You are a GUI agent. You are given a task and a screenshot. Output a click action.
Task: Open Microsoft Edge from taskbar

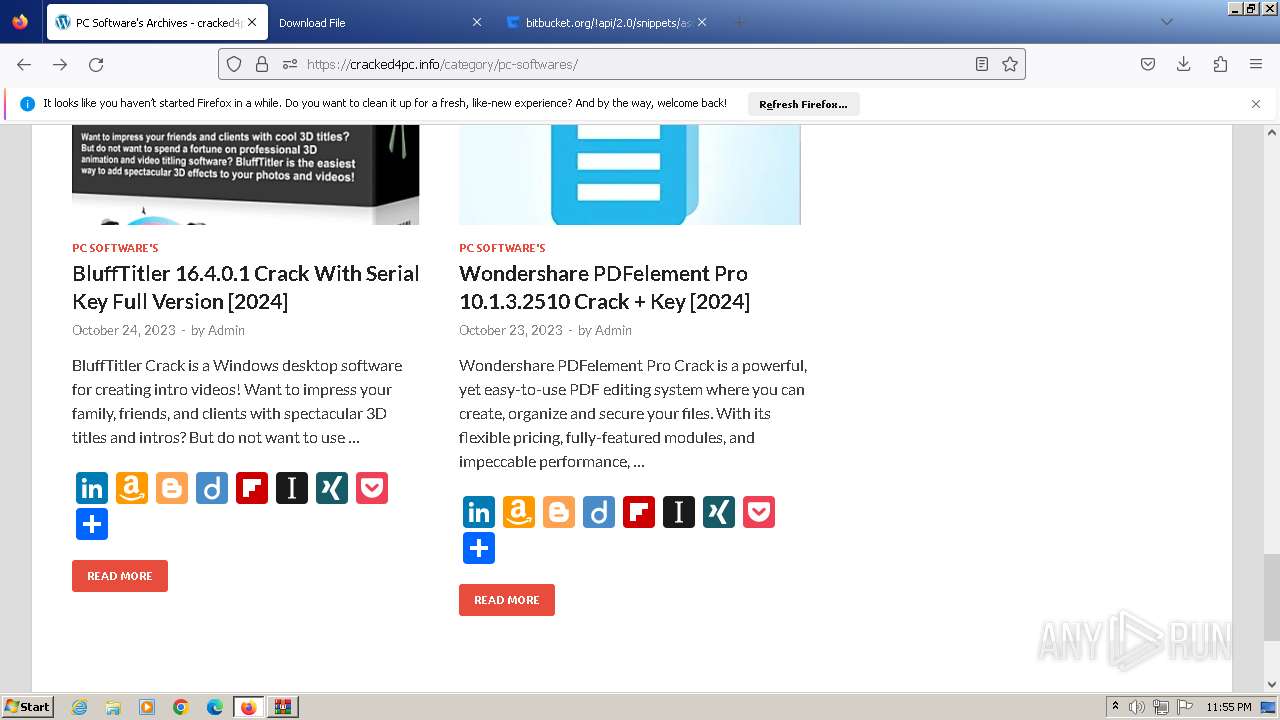(215, 707)
